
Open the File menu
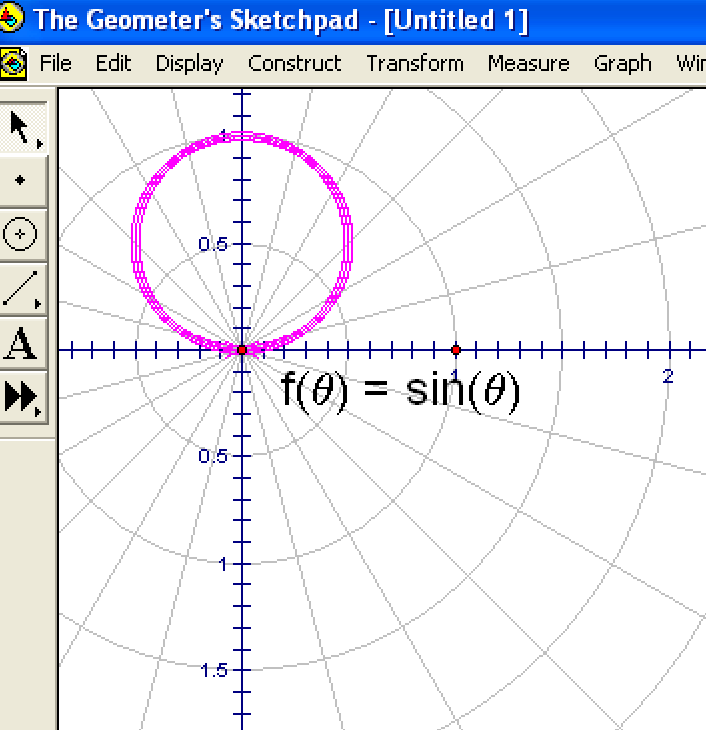[x=56, y=63]
